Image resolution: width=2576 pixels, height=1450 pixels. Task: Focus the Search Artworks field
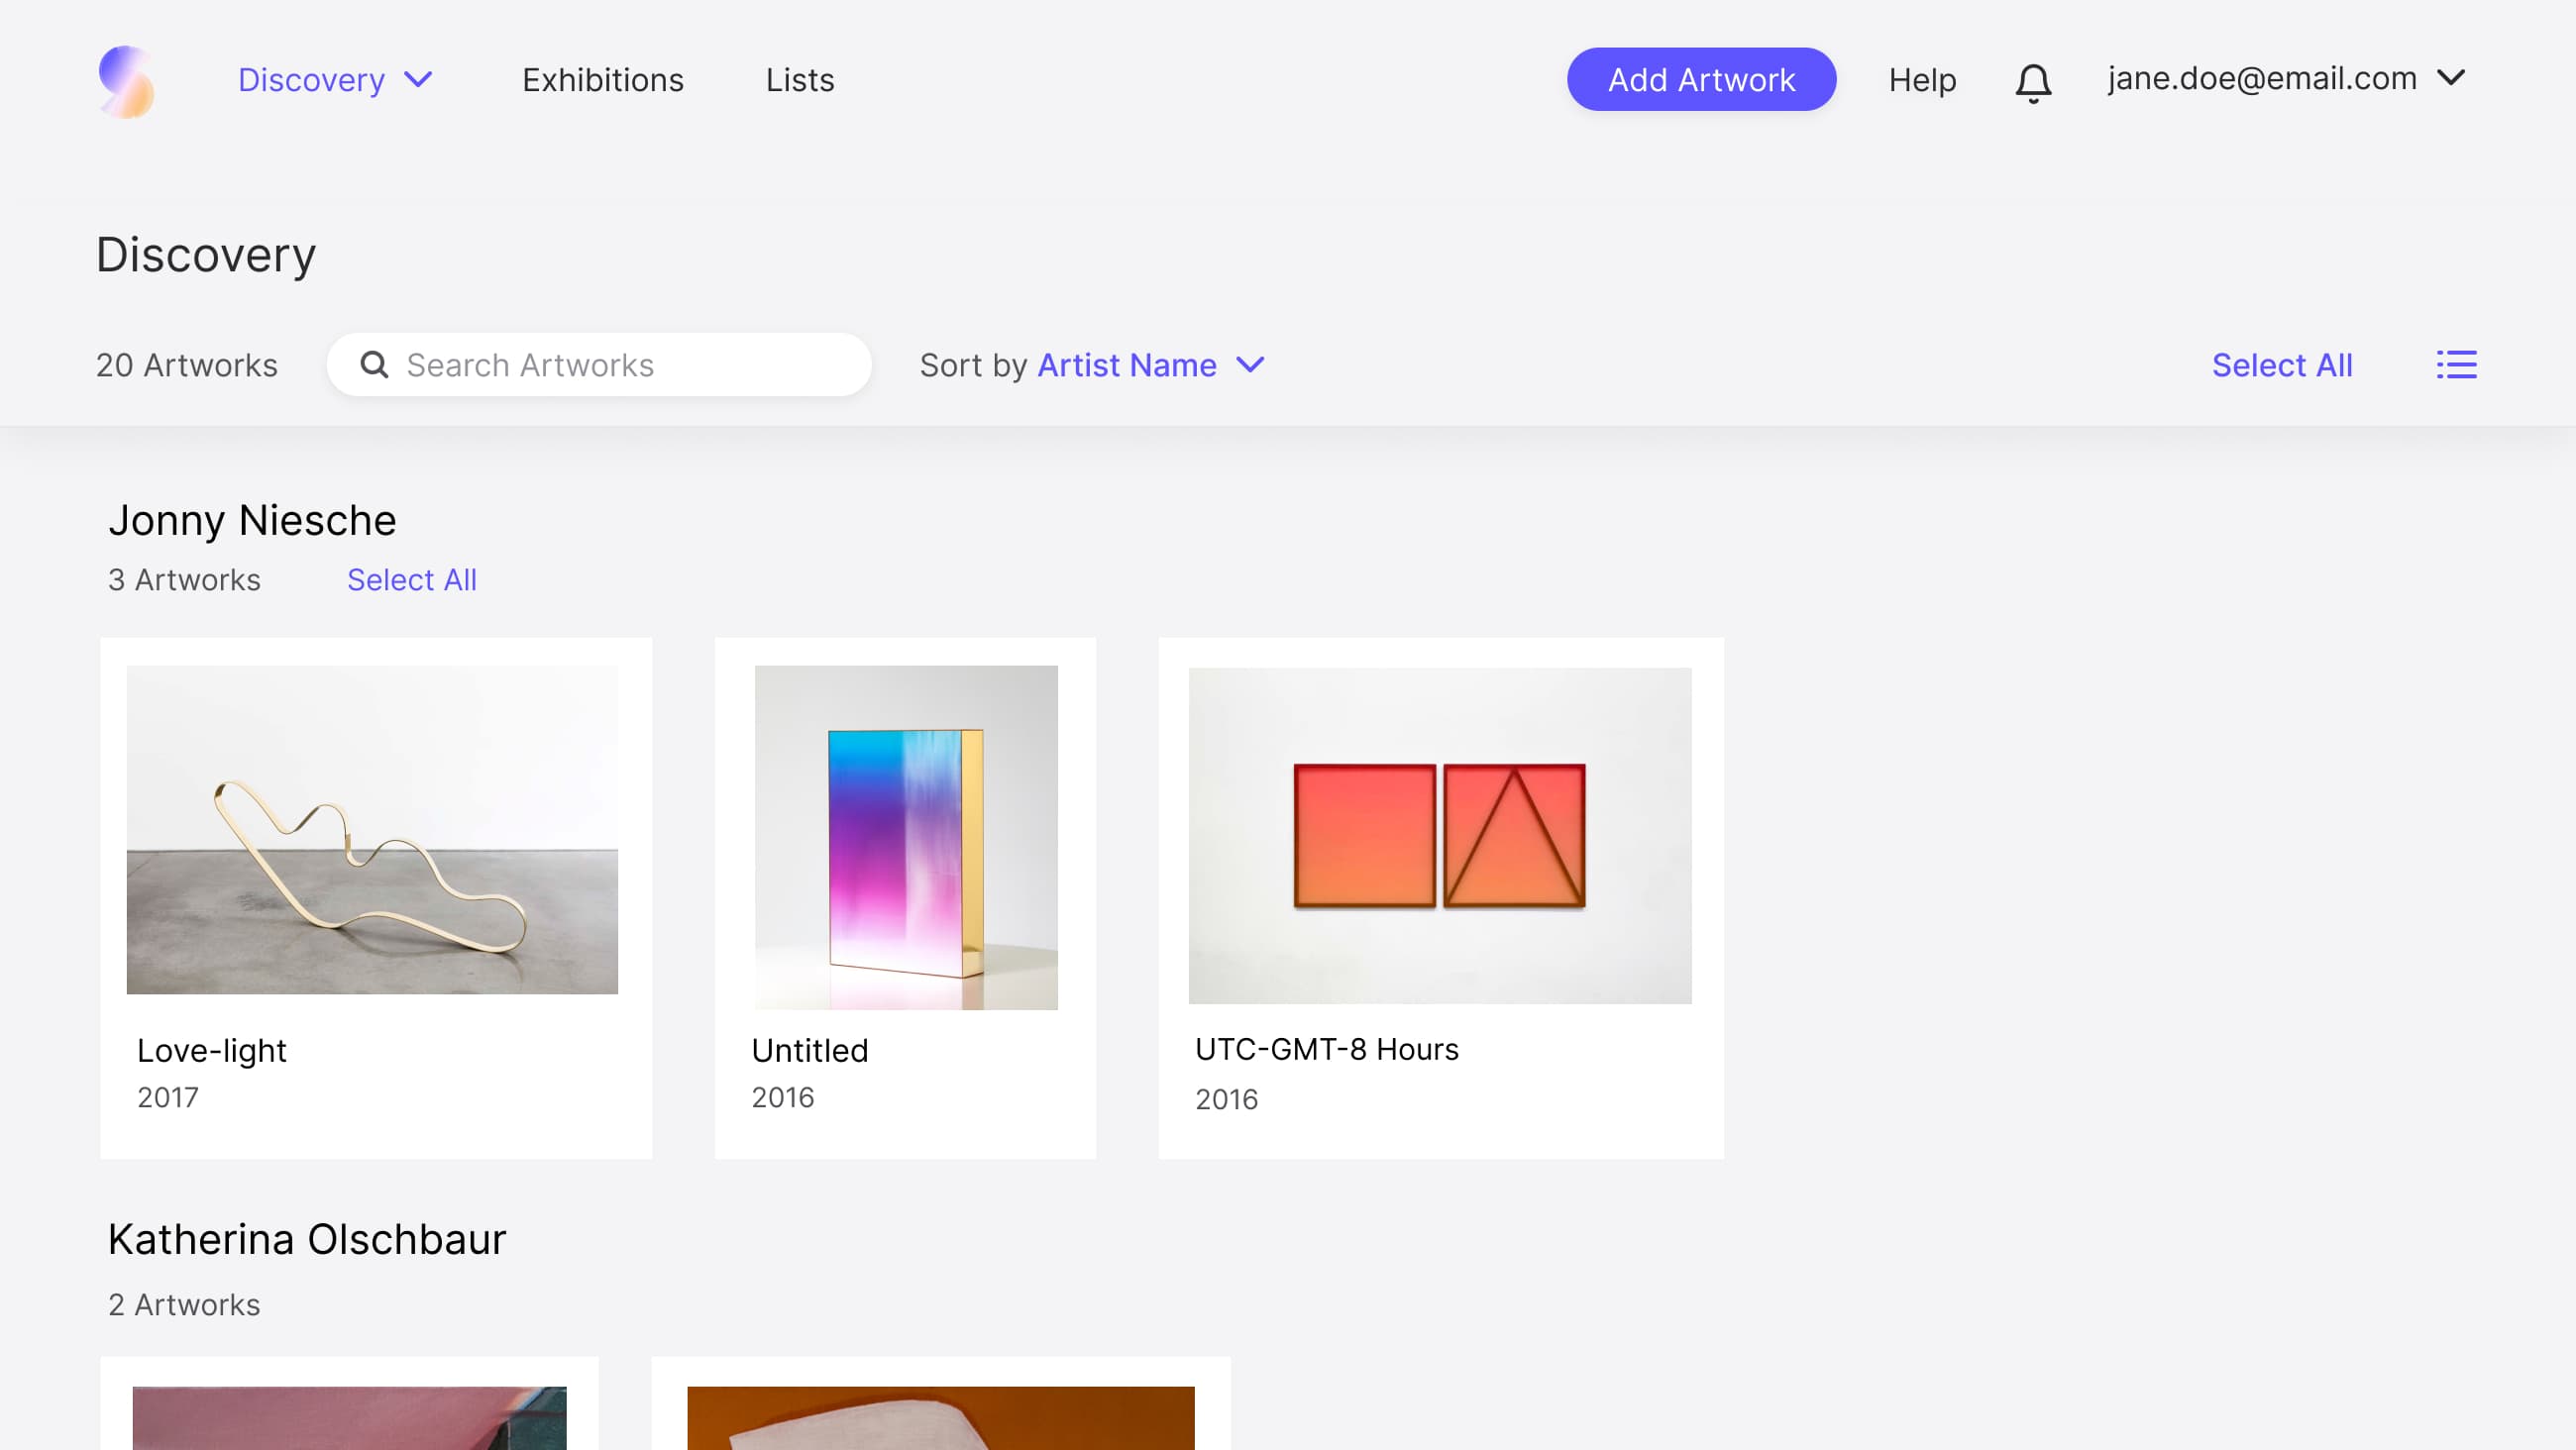pos(599,365)
